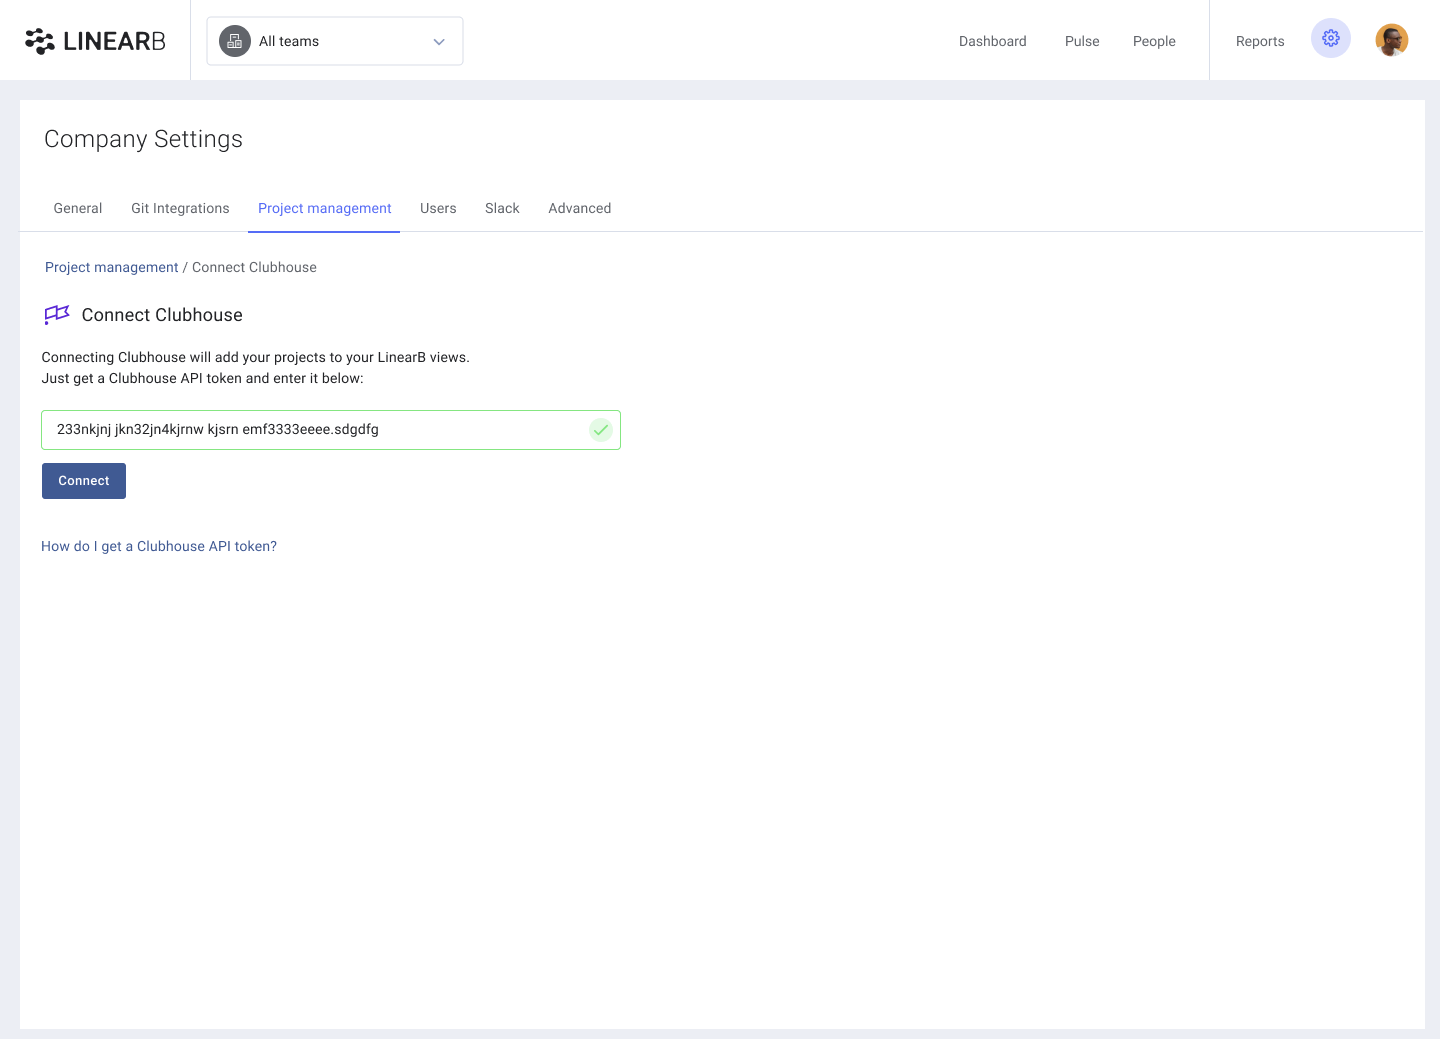
Task: Select the Project management tab
Action: (x=325, y=208)
